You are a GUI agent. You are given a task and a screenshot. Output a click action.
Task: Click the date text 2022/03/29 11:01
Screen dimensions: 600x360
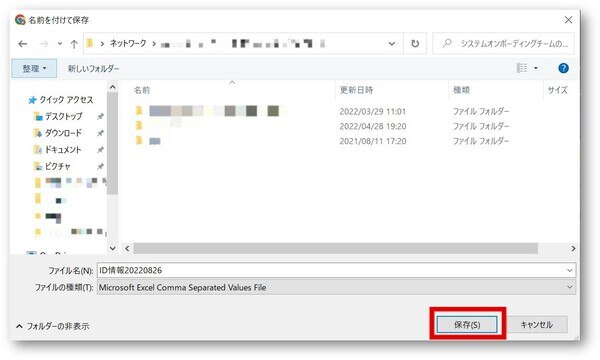pyautogui.click(x=373, y=112)
